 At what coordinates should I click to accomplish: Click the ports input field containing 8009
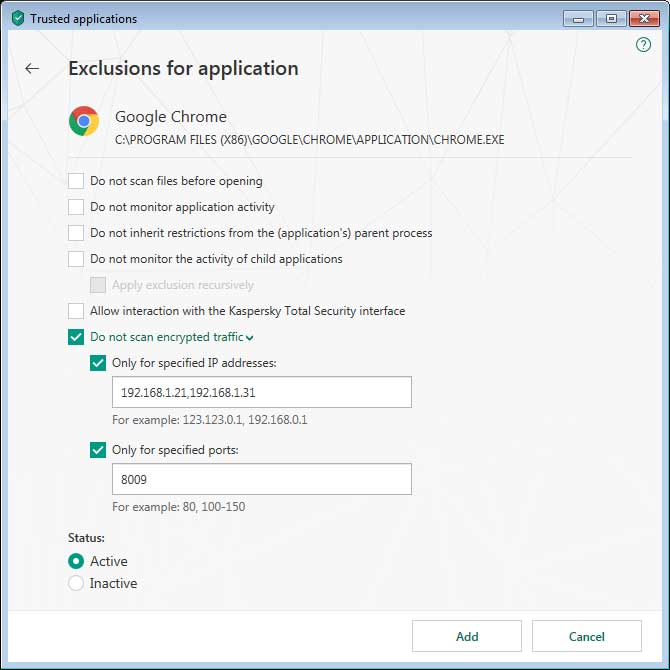click(262, 479)
